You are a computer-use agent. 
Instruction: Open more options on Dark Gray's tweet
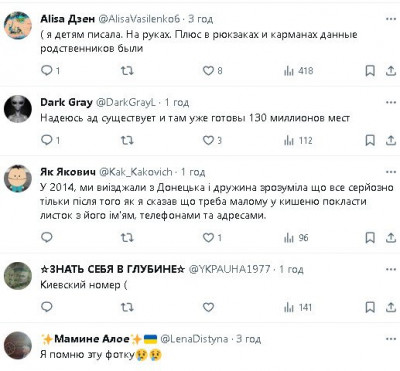click(391, 102)
